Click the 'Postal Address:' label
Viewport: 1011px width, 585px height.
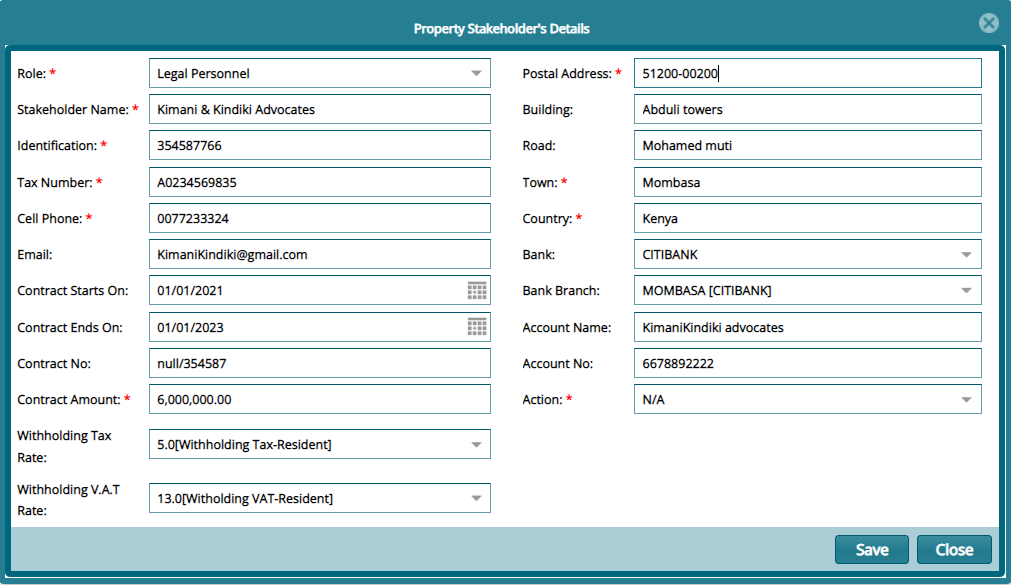pos(567,74)
